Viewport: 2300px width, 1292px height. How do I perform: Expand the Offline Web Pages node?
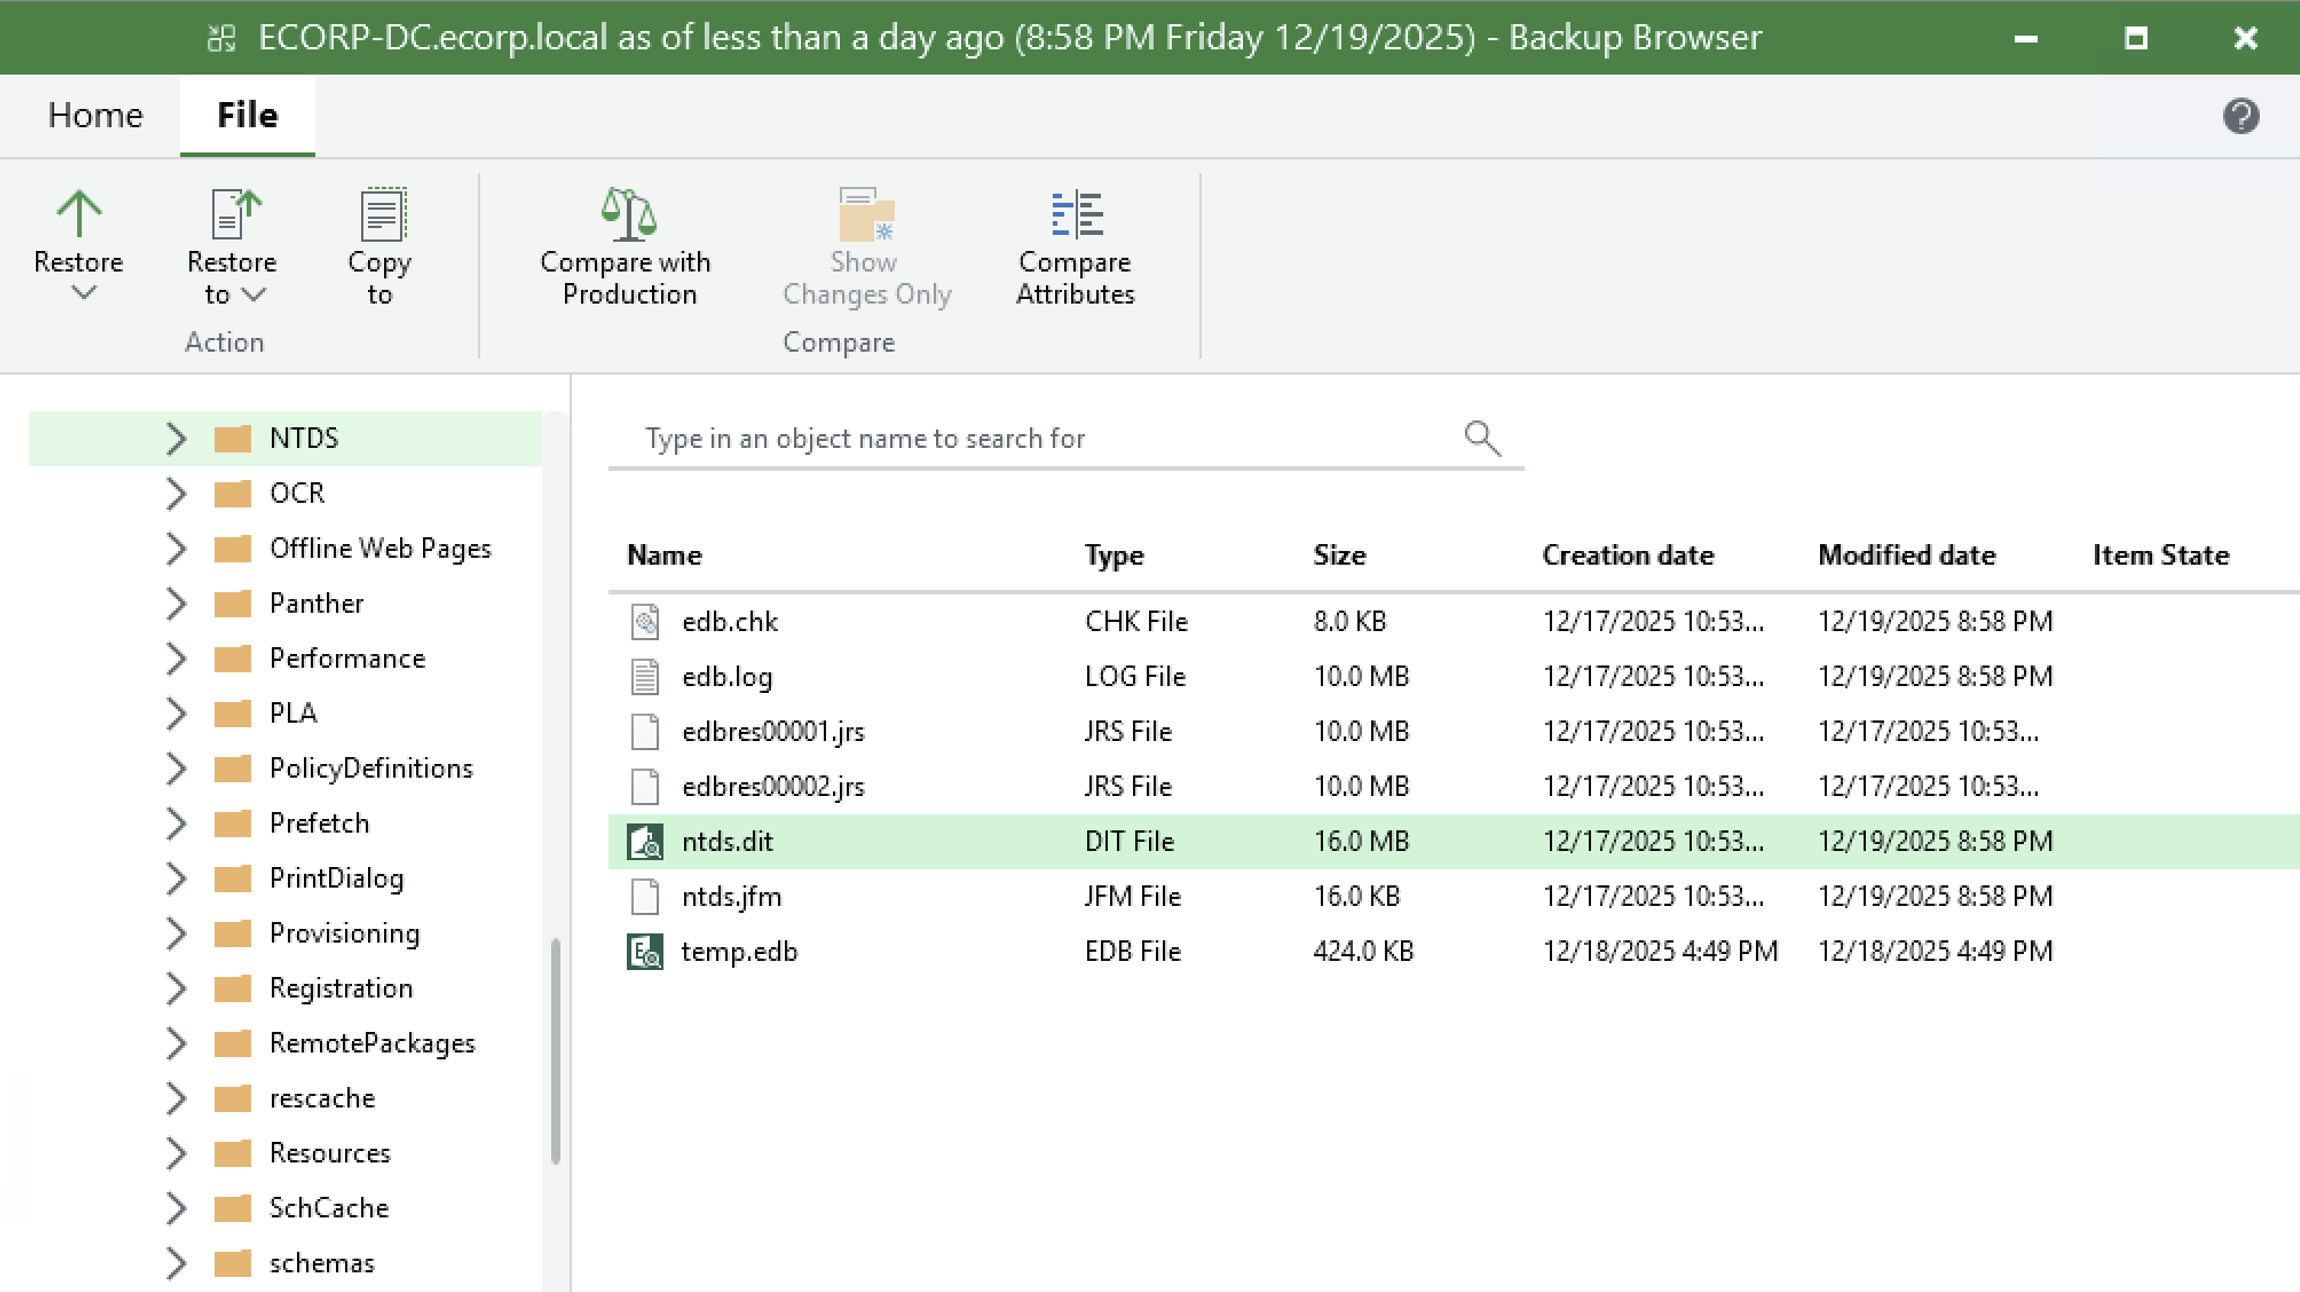pos(175,548)
